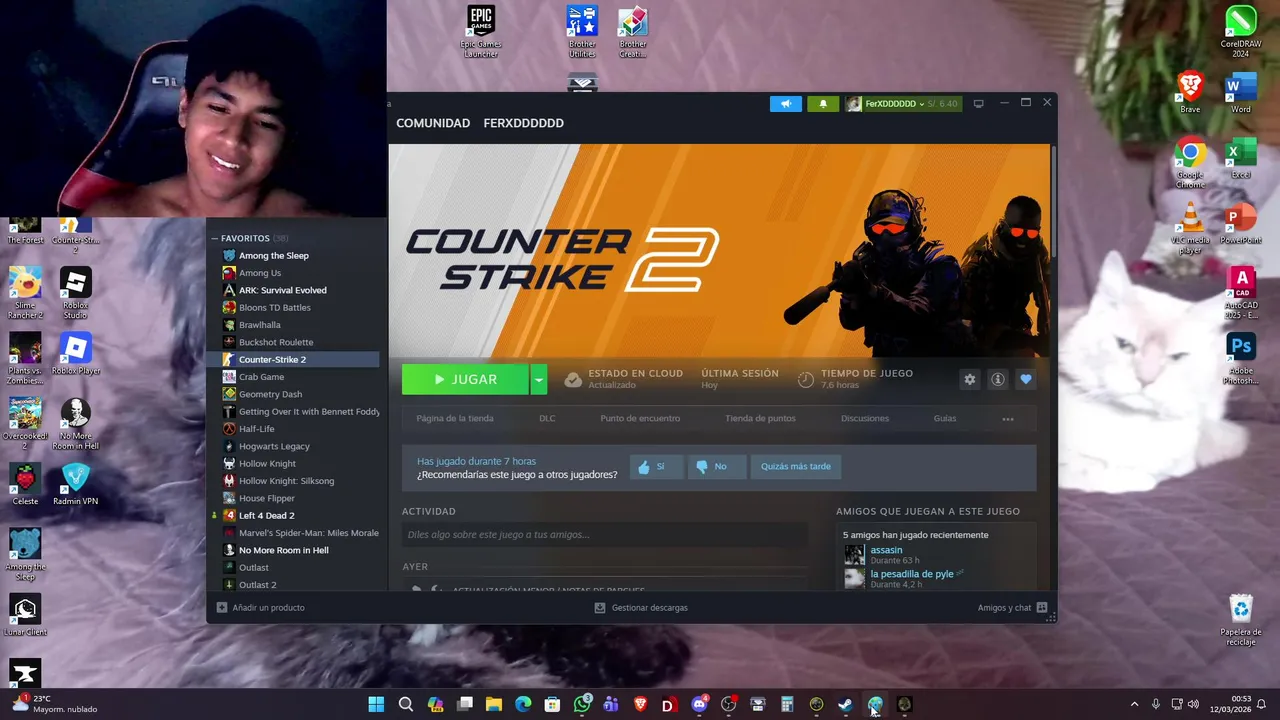Viewport: 1280px width, 720px height.
Task: Open Papelera de reciclaje
Action: [x=1240, y=620]
